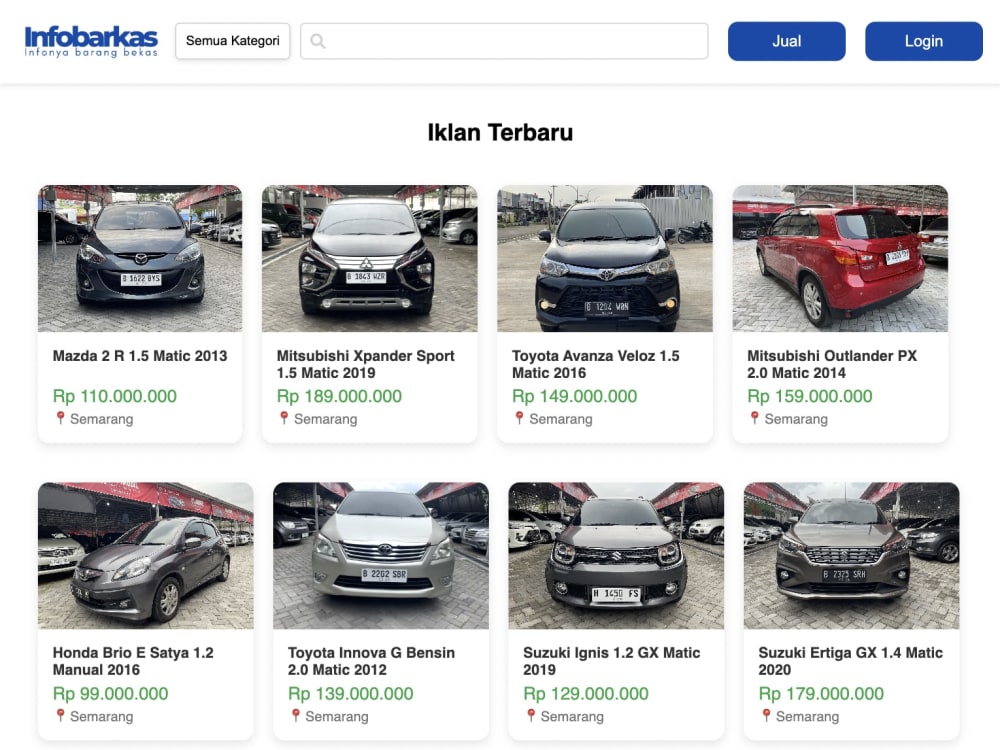1000x750 pixels.
Task: Open listing title Suzuki Ignis 1.2 GX Matic 2019
Action: pos(612,661)
